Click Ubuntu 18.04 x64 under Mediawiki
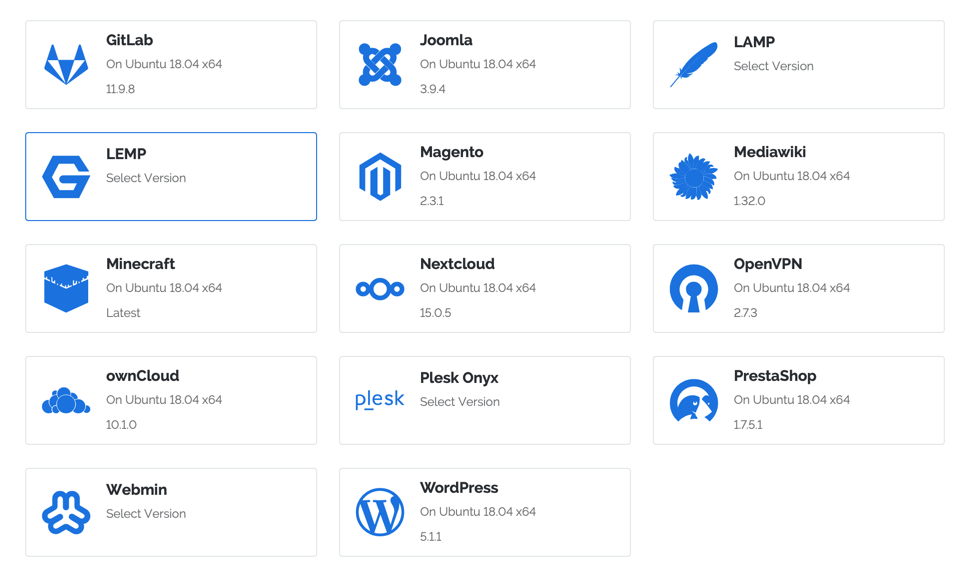This screenshot has height=573, width=964. (801, 176)
